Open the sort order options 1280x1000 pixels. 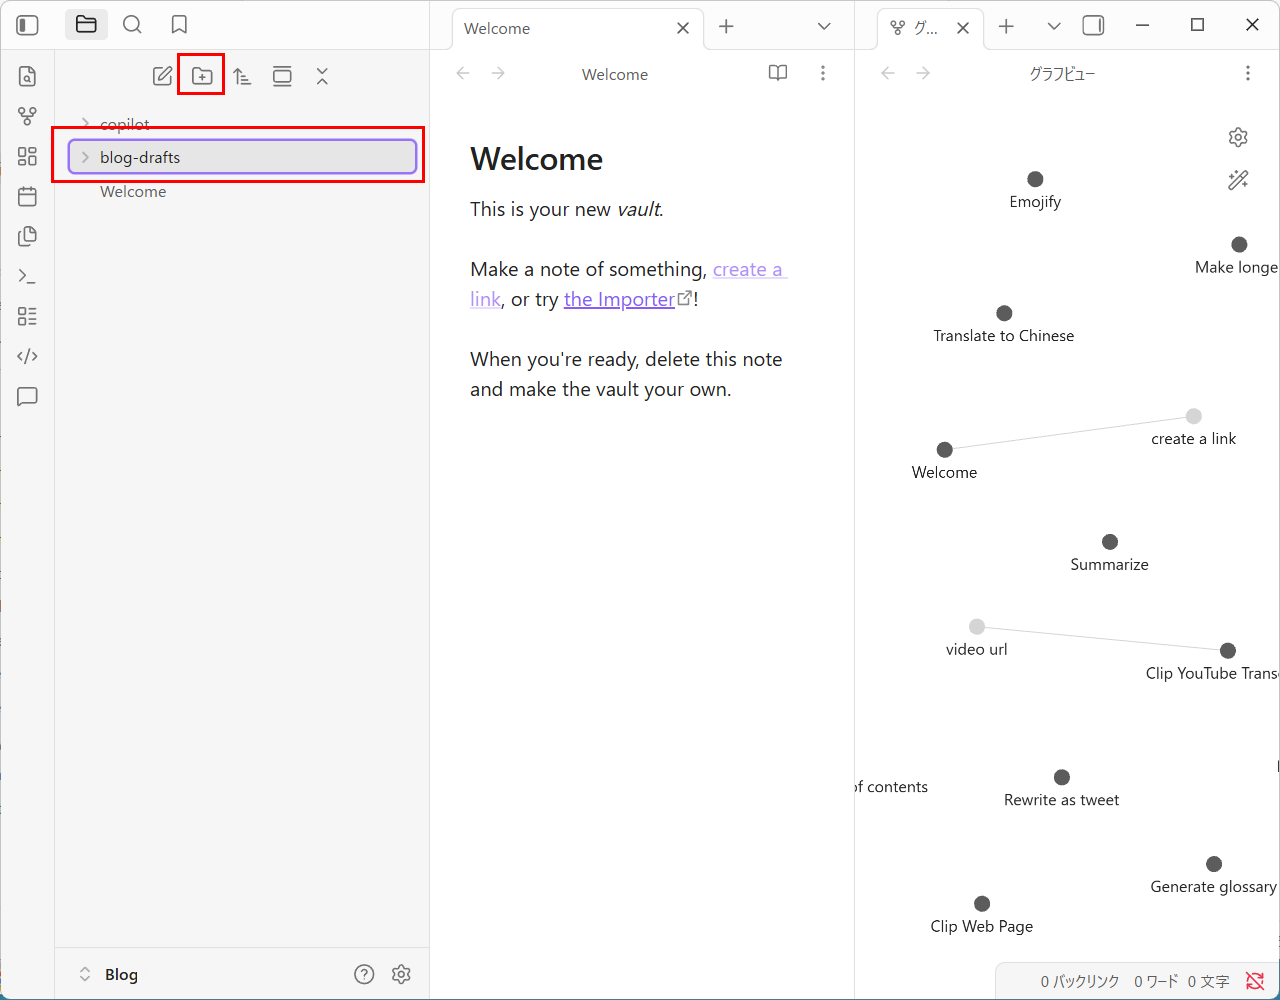tap(242, 76)
